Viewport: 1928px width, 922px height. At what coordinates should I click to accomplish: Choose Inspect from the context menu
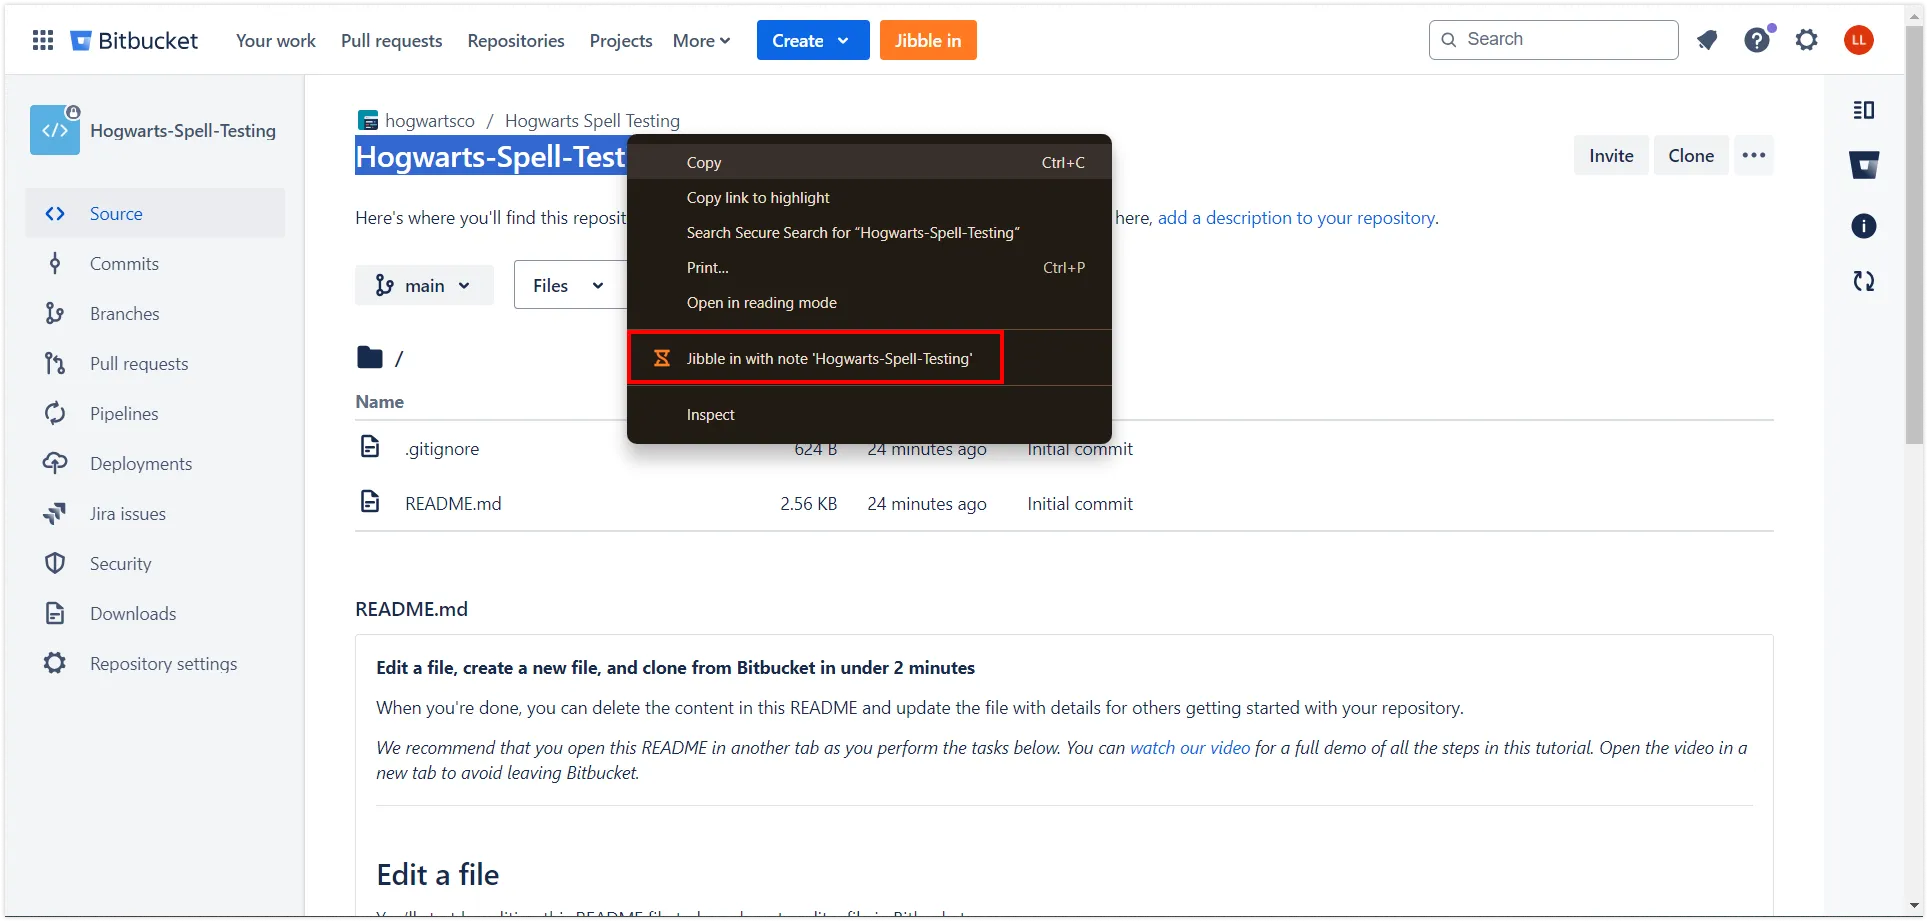coord(710,415)
